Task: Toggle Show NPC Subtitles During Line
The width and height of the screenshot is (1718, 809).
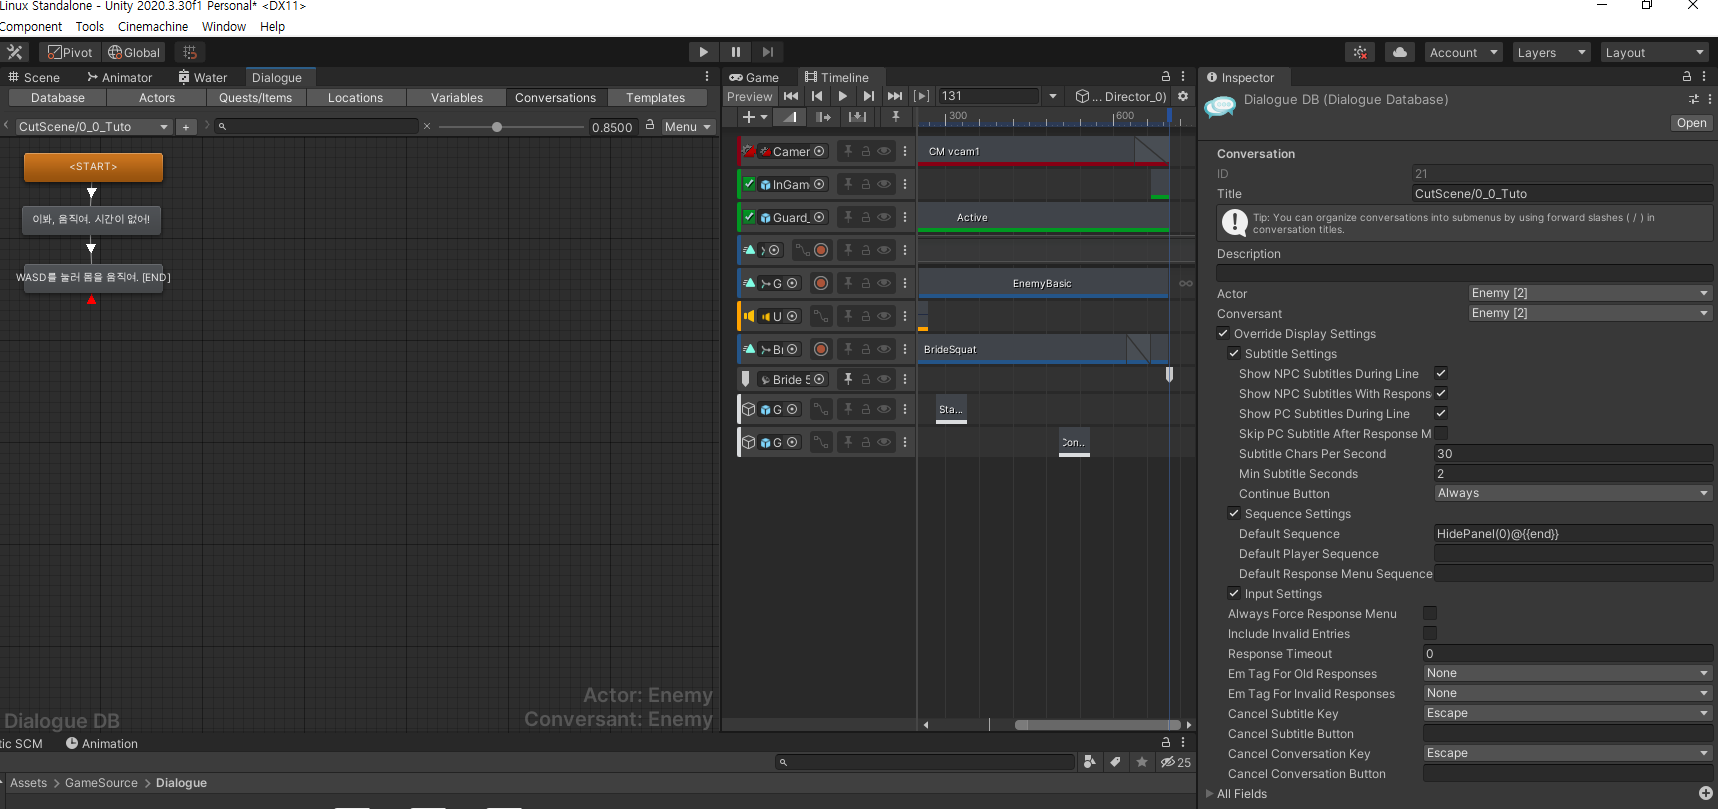Action: 1441,373
